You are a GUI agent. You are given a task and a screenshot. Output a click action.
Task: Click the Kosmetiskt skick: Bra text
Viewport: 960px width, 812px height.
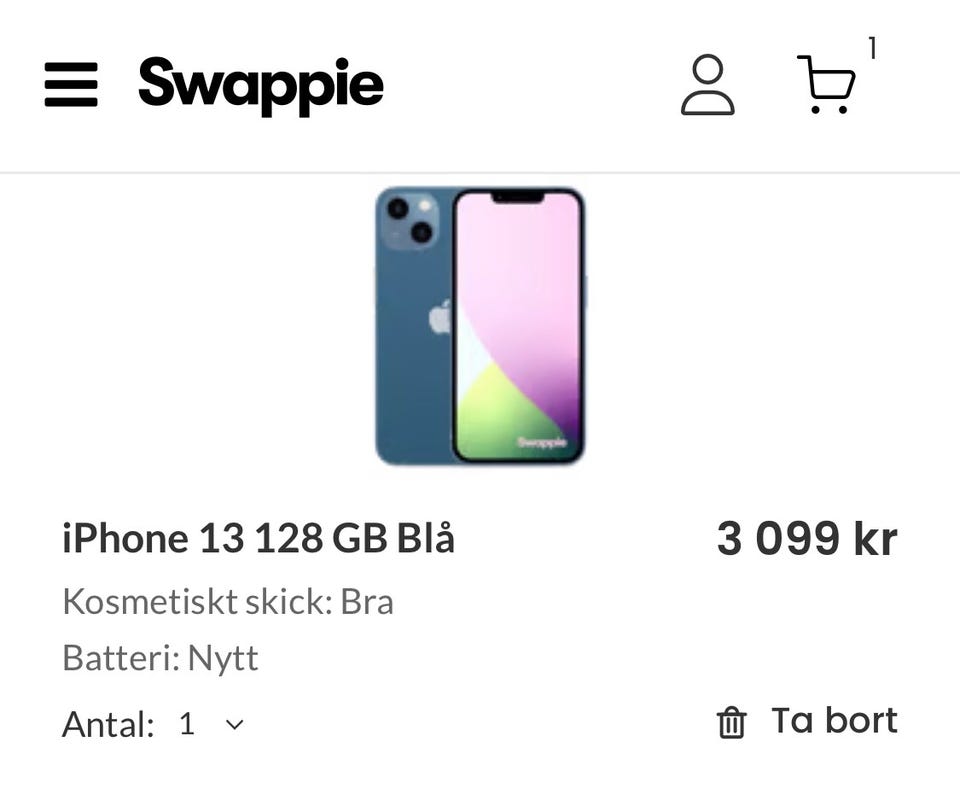coord(228,602)
